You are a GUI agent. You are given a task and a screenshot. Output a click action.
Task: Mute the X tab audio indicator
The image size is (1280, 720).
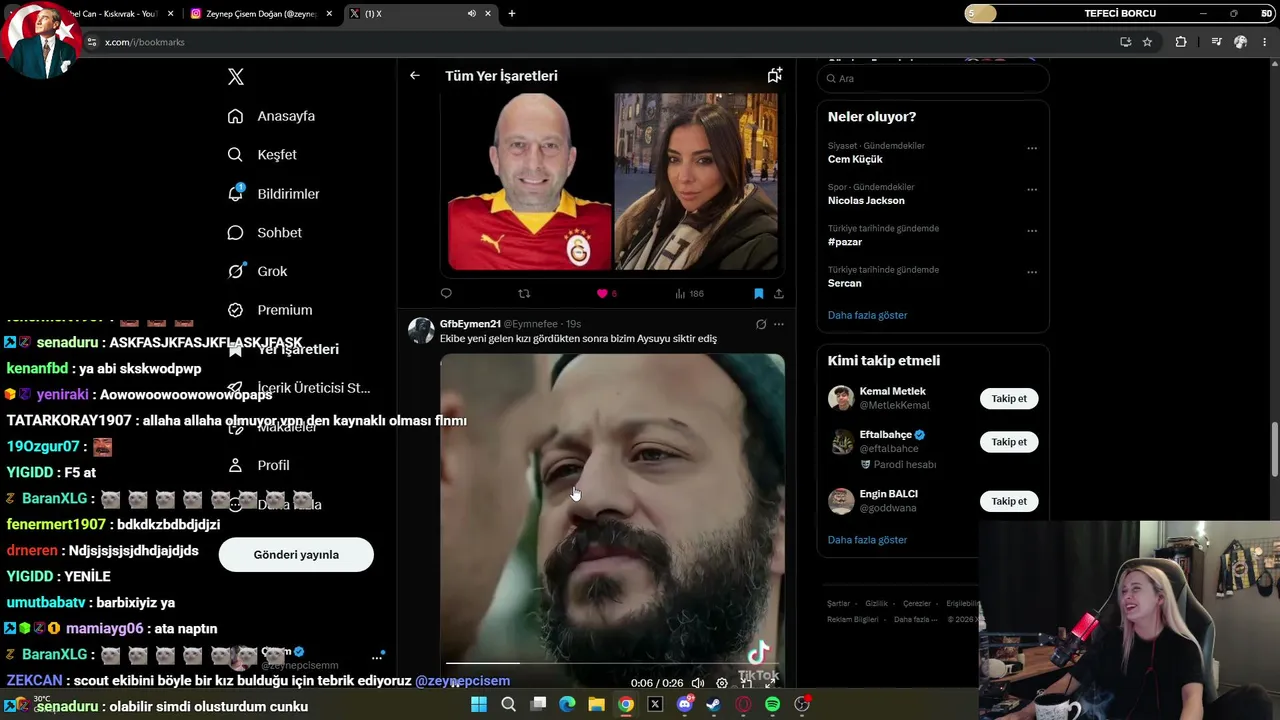click(x=471, y=14)
